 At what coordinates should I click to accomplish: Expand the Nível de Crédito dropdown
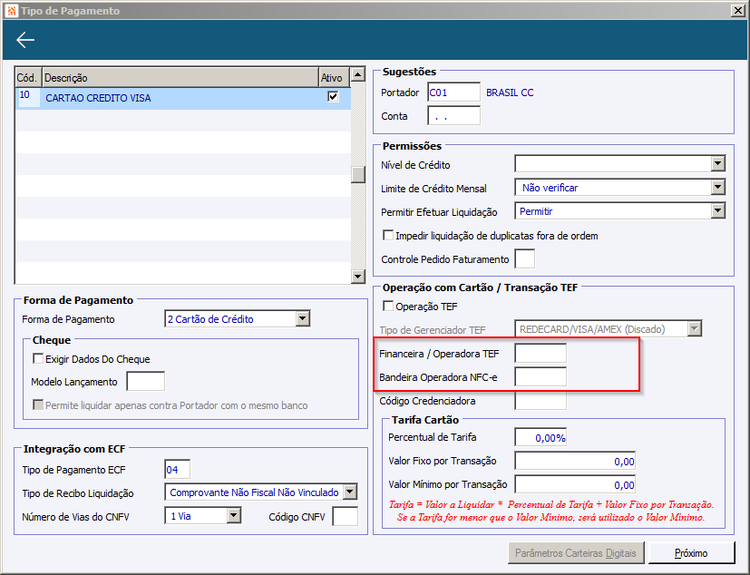coord(717,164)
